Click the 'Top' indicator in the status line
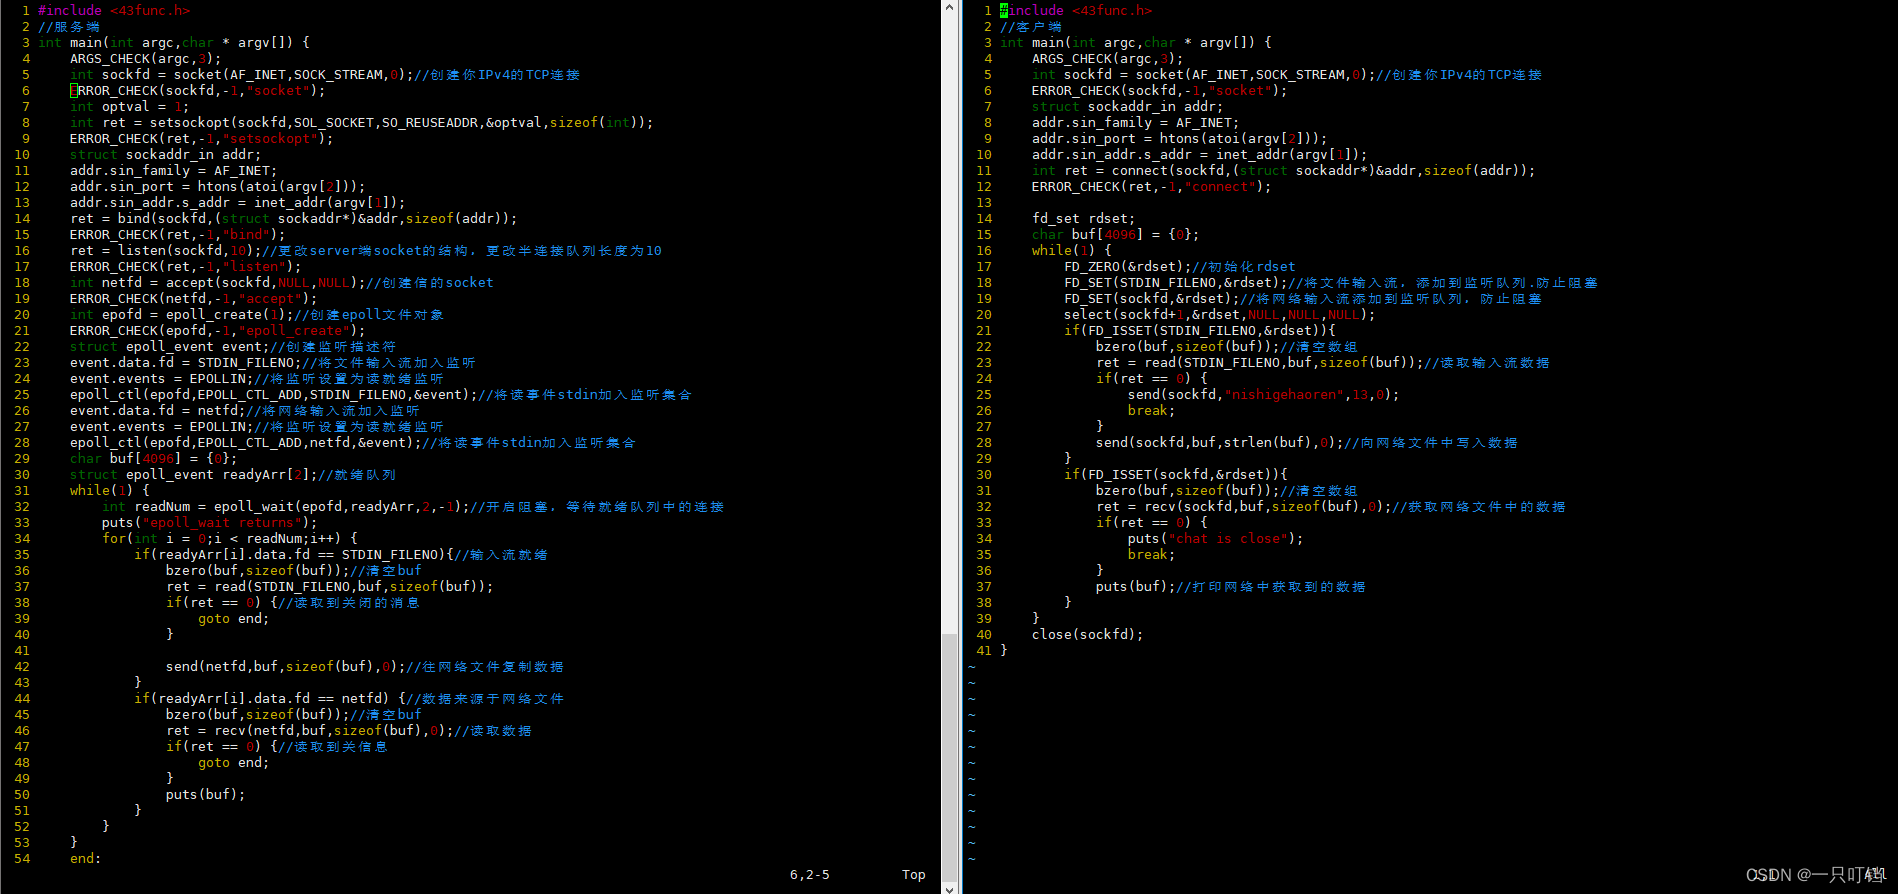The height and width of the screenshot is (894, 1898). 913,874
